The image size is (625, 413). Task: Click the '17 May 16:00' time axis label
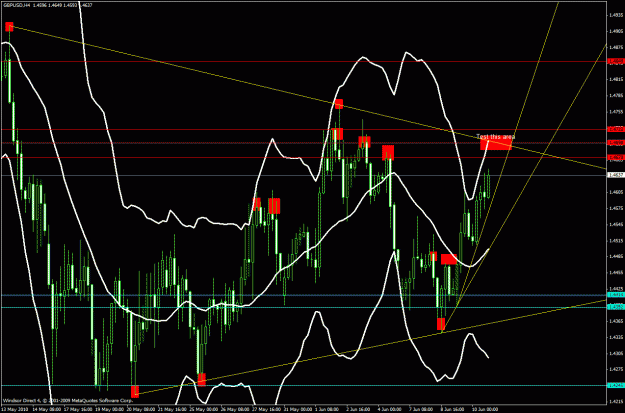coord(76,409)
